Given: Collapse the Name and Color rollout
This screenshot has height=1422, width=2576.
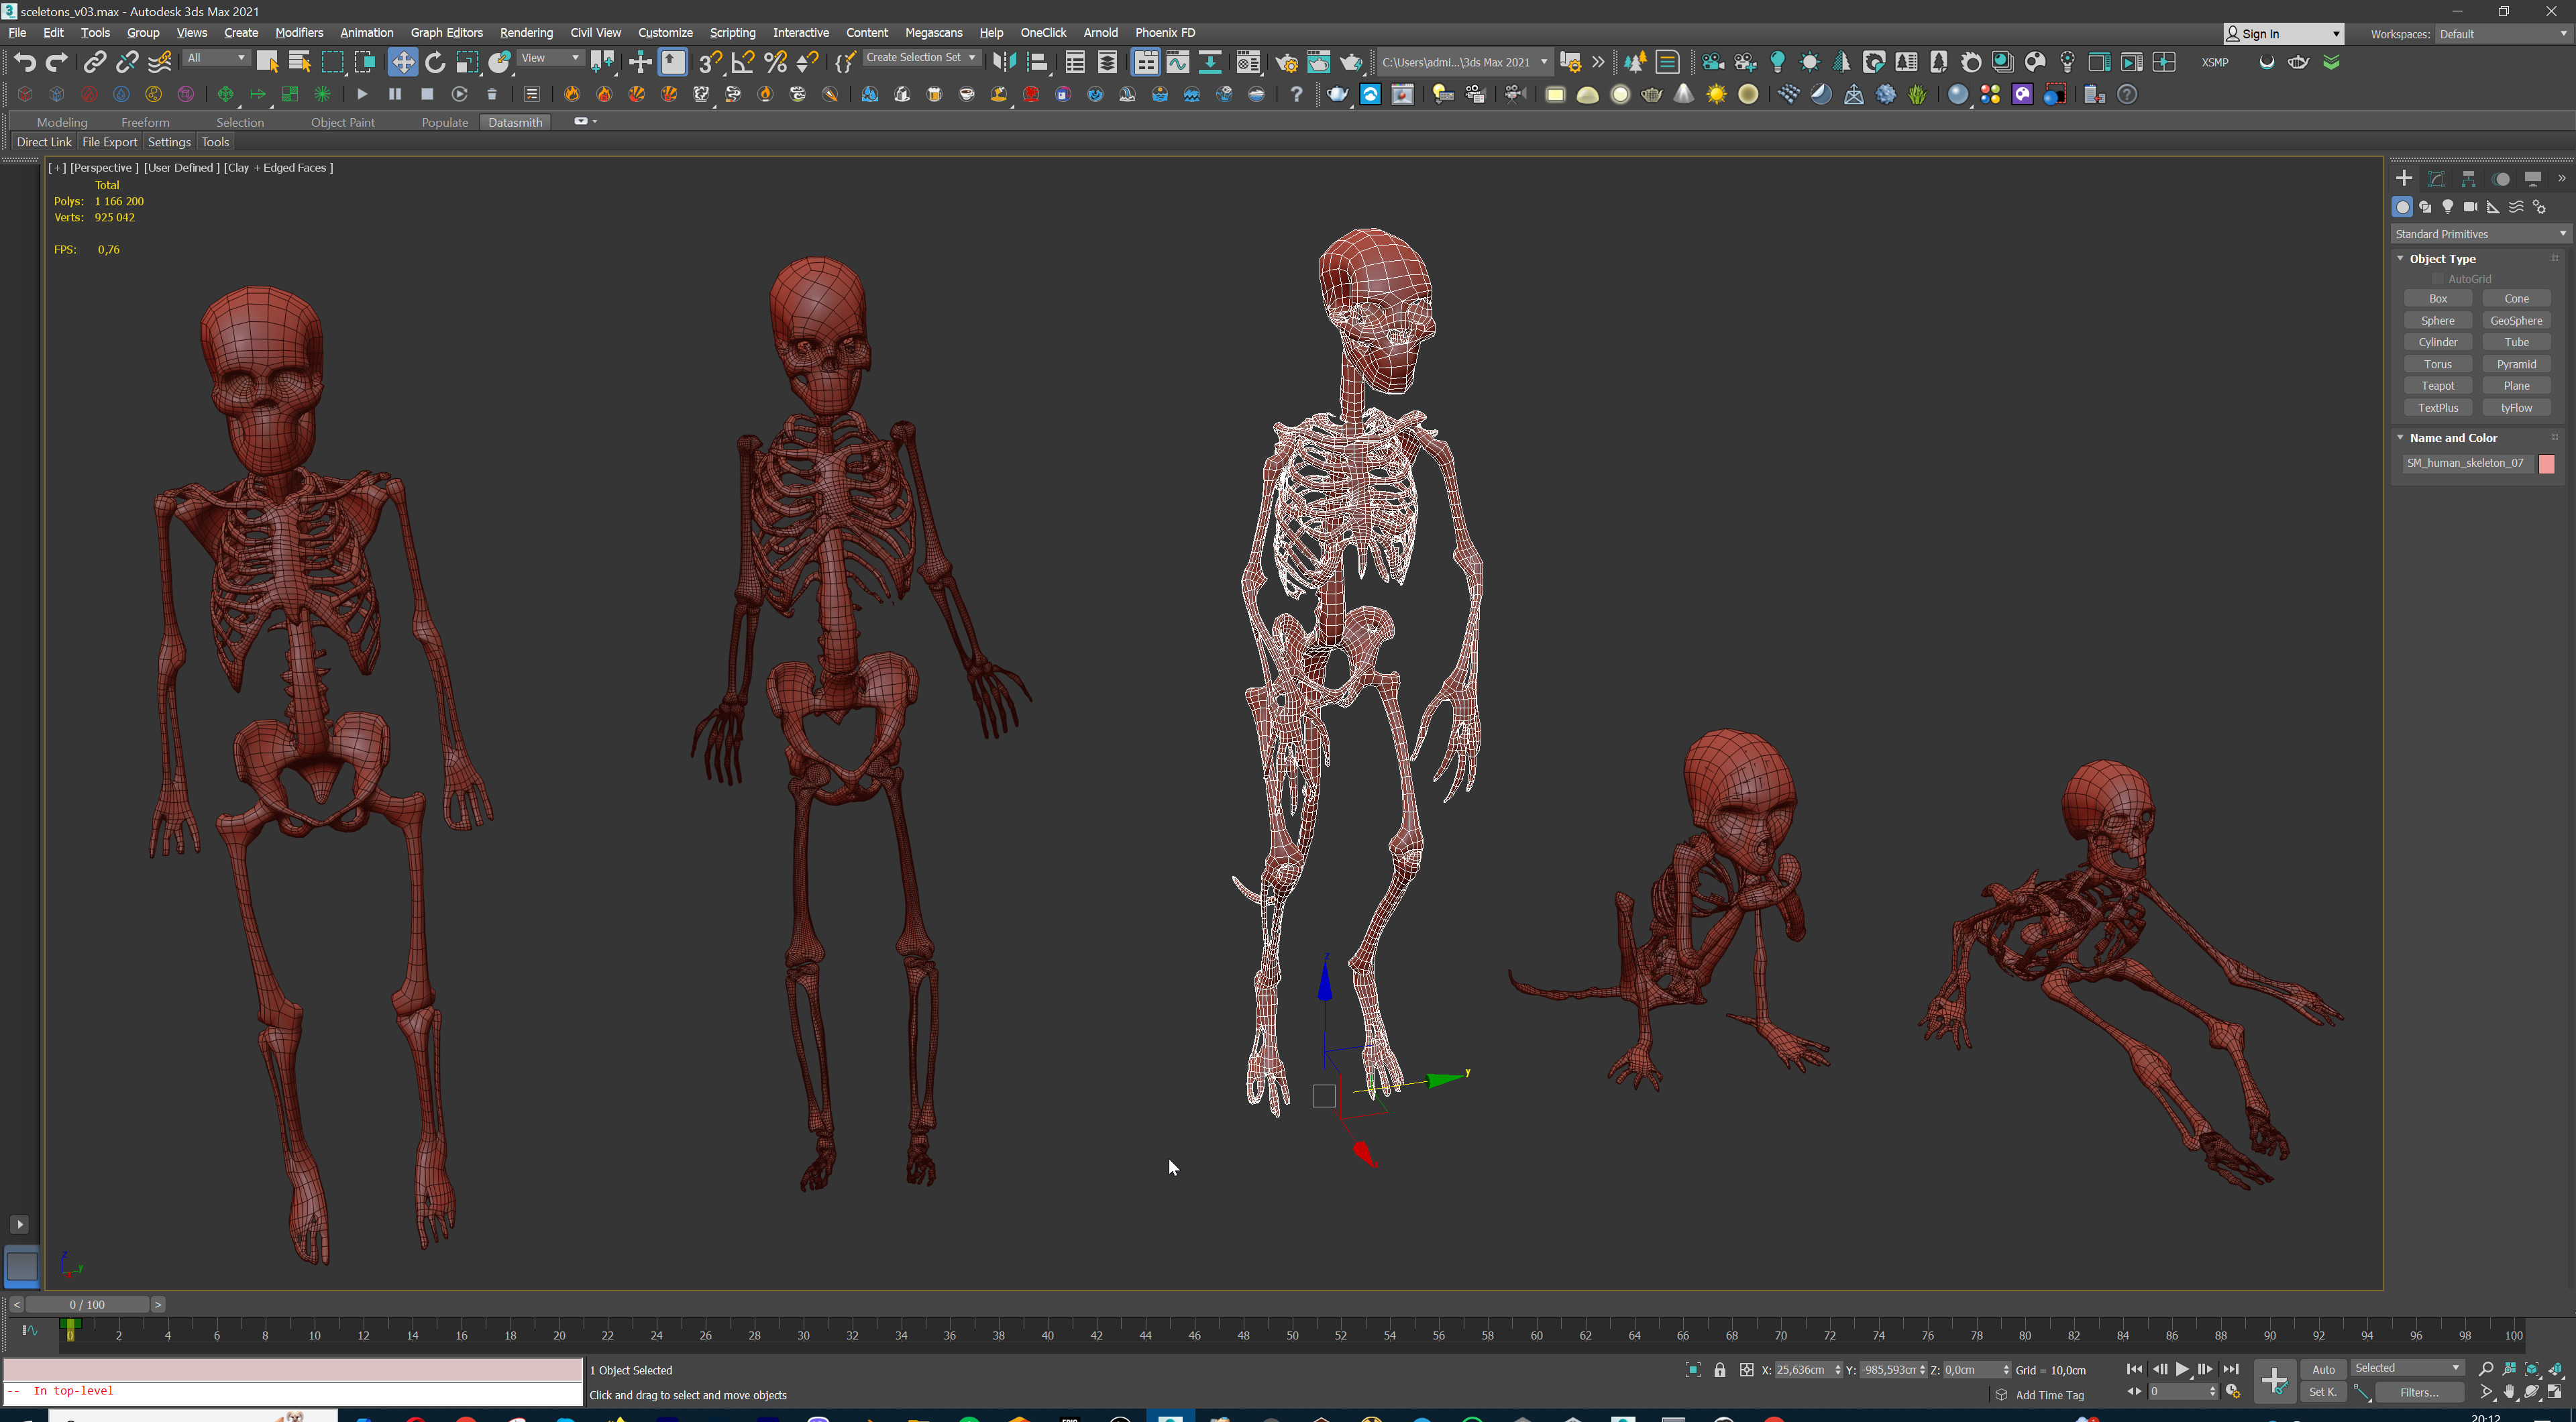Looking at the screenshot, I should [2400, 437].
